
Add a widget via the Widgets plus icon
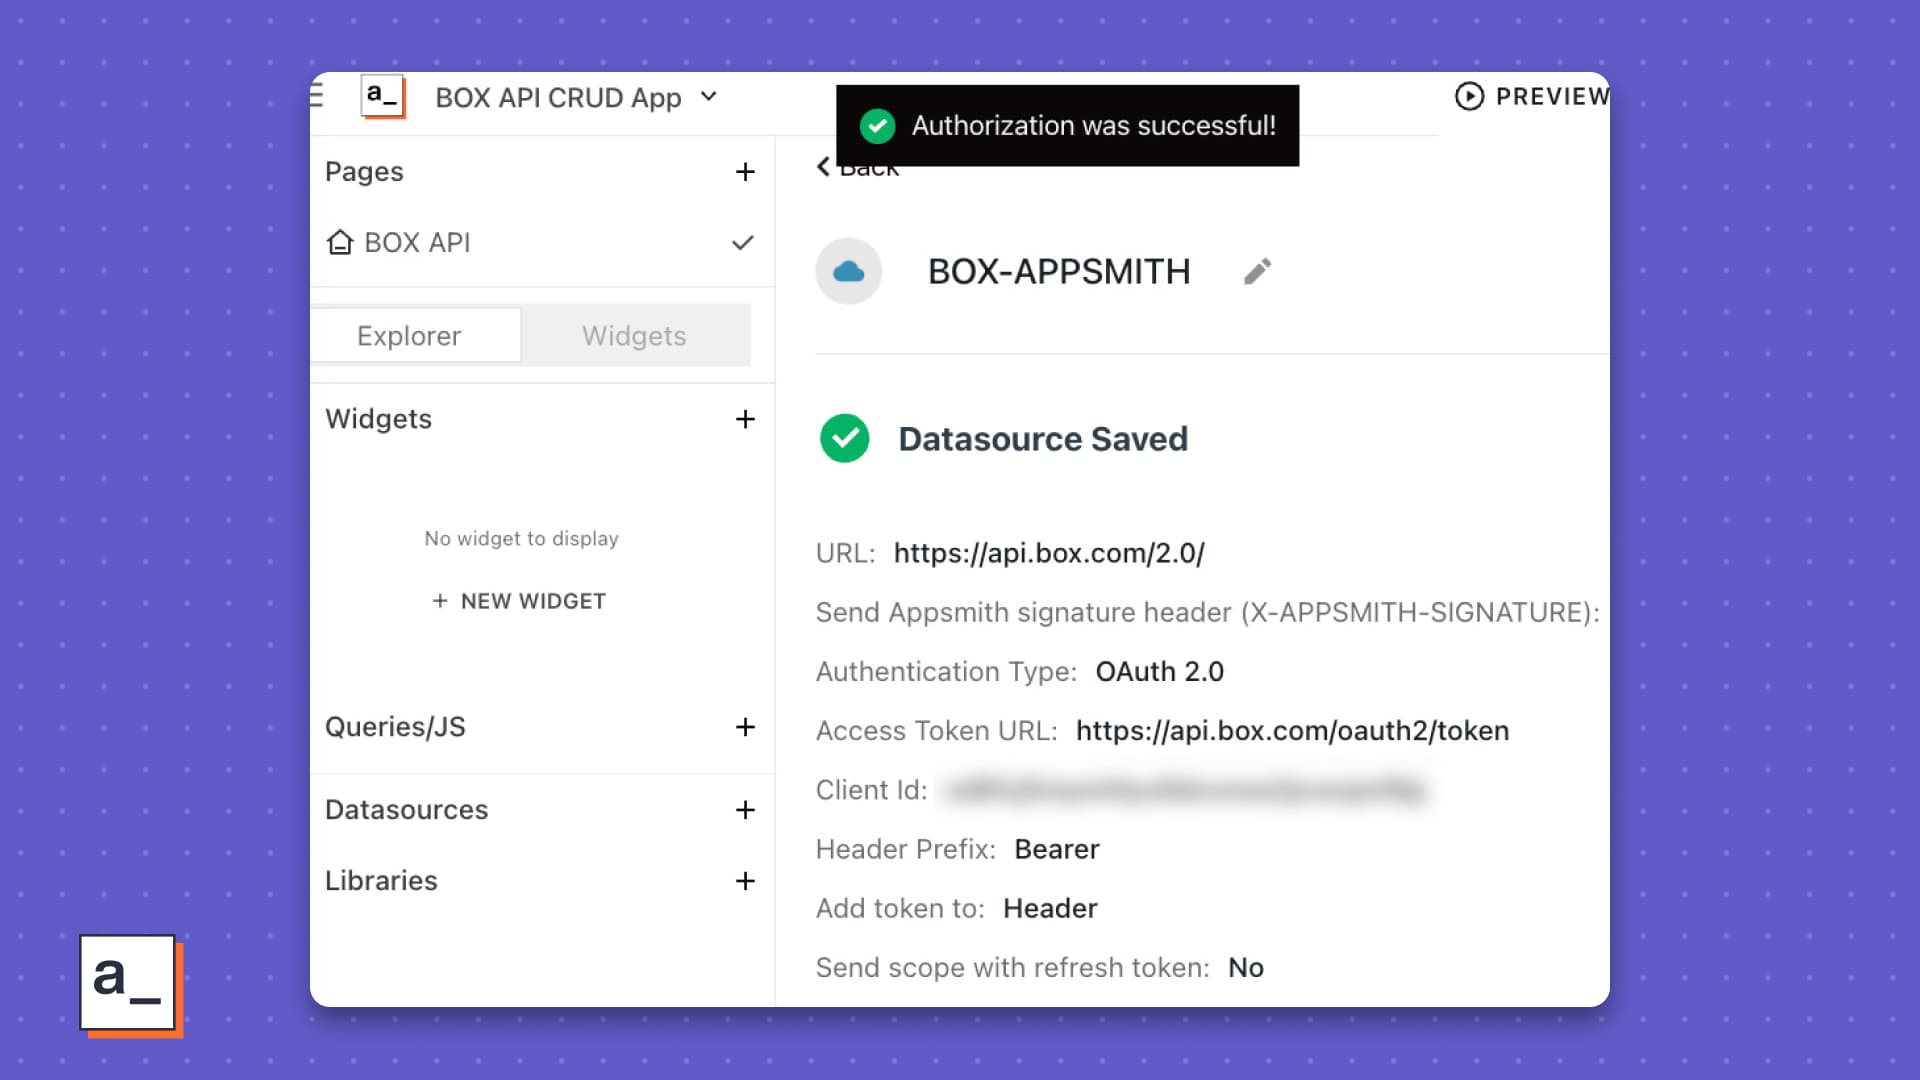745,419
